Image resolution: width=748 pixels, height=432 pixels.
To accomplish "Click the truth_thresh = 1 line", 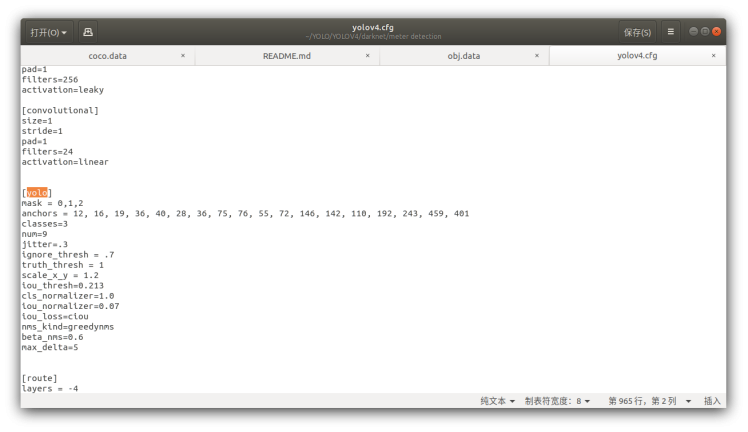I will tap(62, 265).
